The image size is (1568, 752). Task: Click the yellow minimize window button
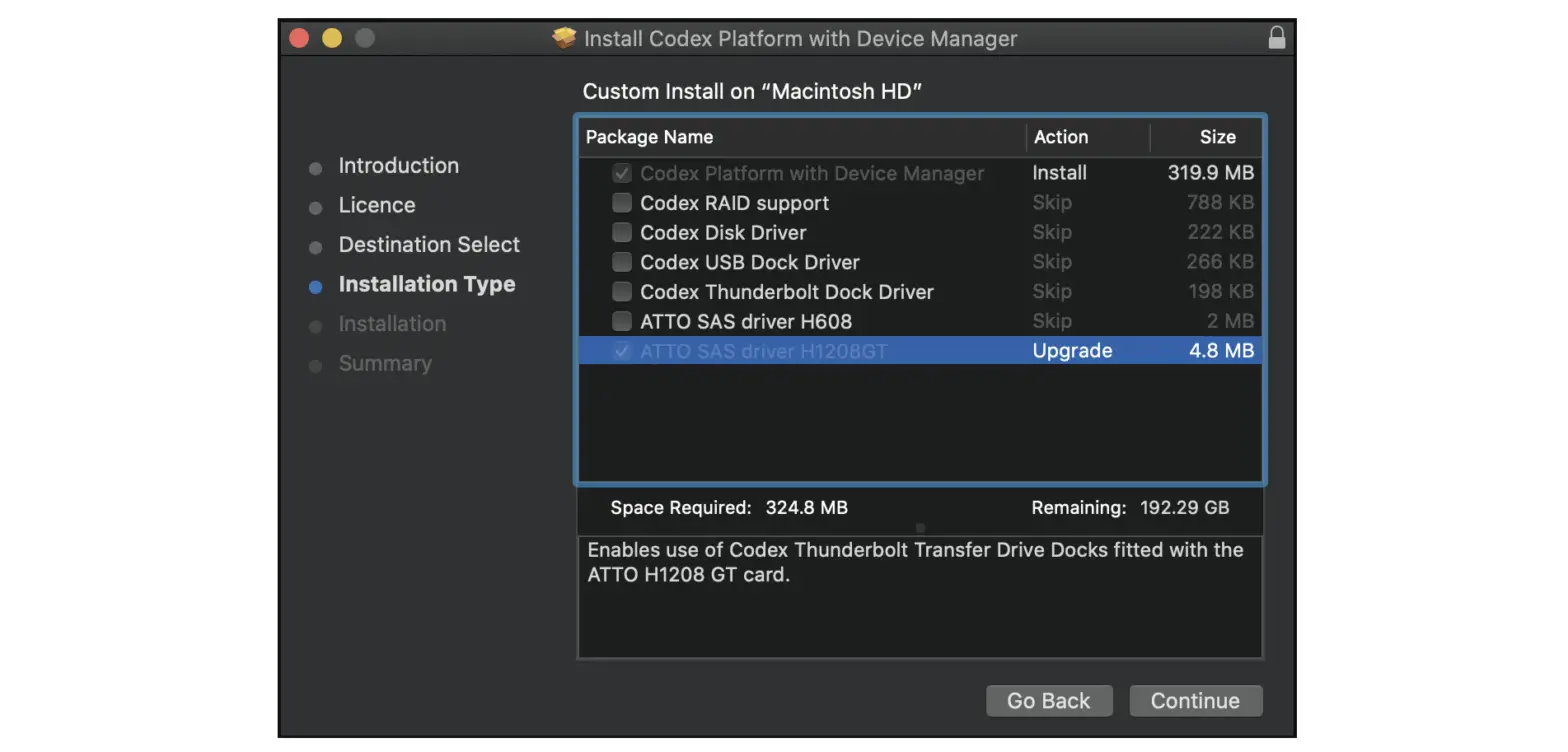tap(332, 38)
